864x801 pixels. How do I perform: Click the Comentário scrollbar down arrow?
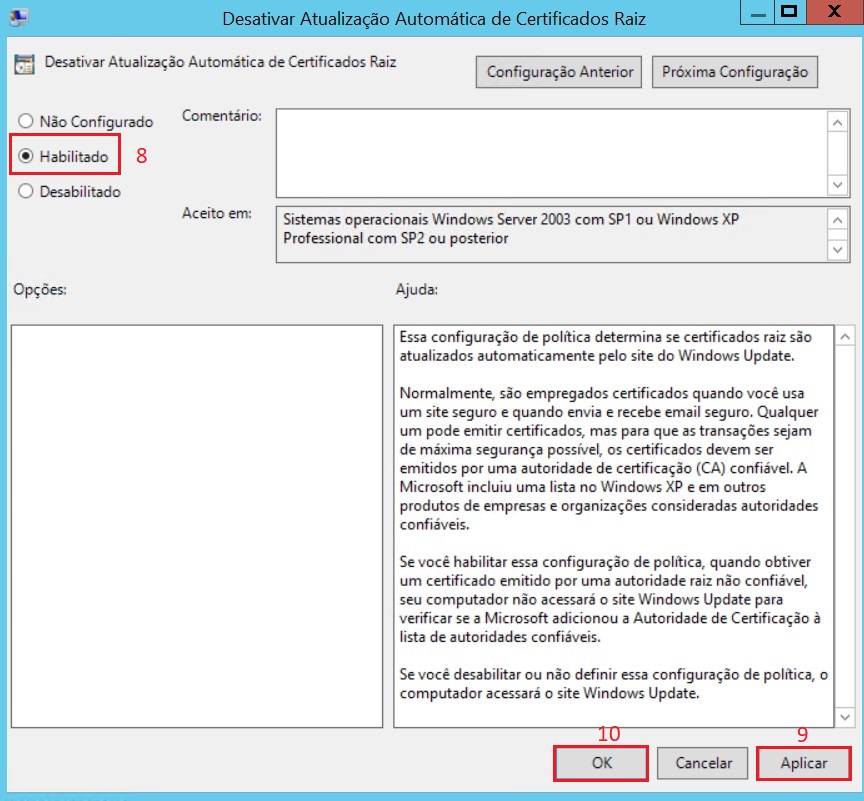point(838,185)
